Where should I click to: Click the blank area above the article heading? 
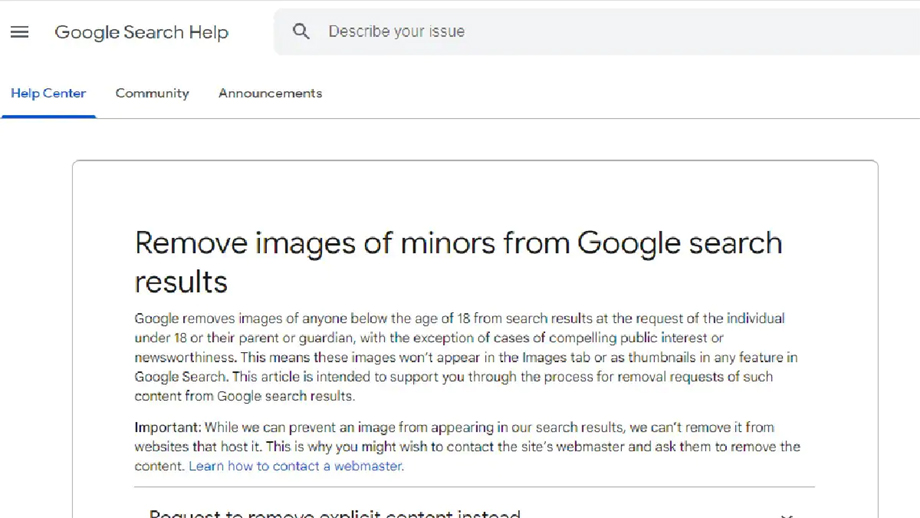tap(475, 195)
